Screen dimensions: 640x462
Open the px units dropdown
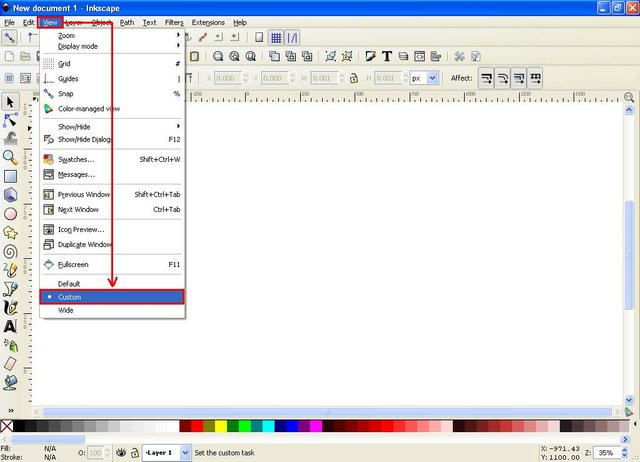433,78
